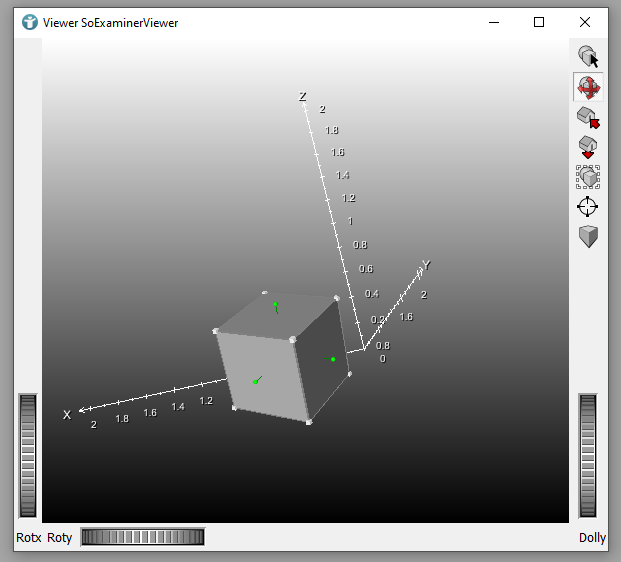Click the green point on cube's front face
621x562 pixels.
tap(256, 381)
